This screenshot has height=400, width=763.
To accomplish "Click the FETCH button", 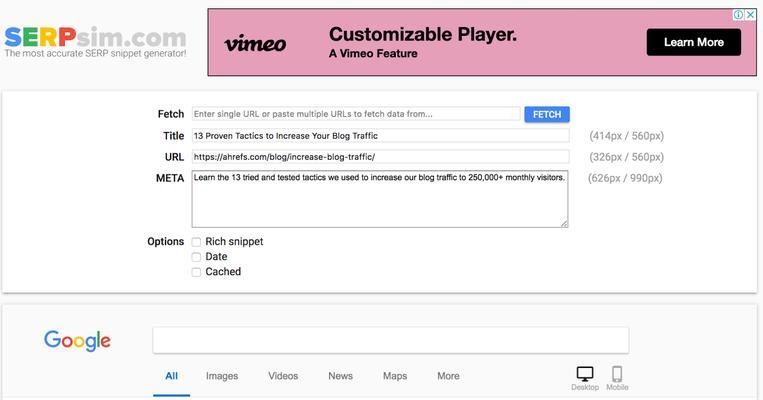I will coord(547,114).
